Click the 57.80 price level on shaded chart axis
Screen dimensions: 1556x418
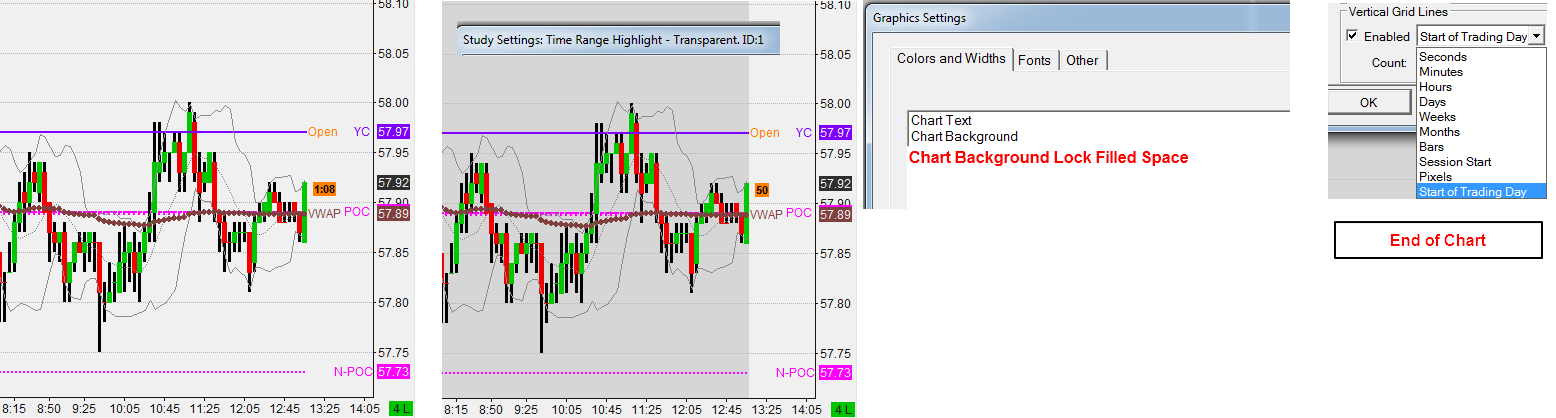[x=836, y=303]
